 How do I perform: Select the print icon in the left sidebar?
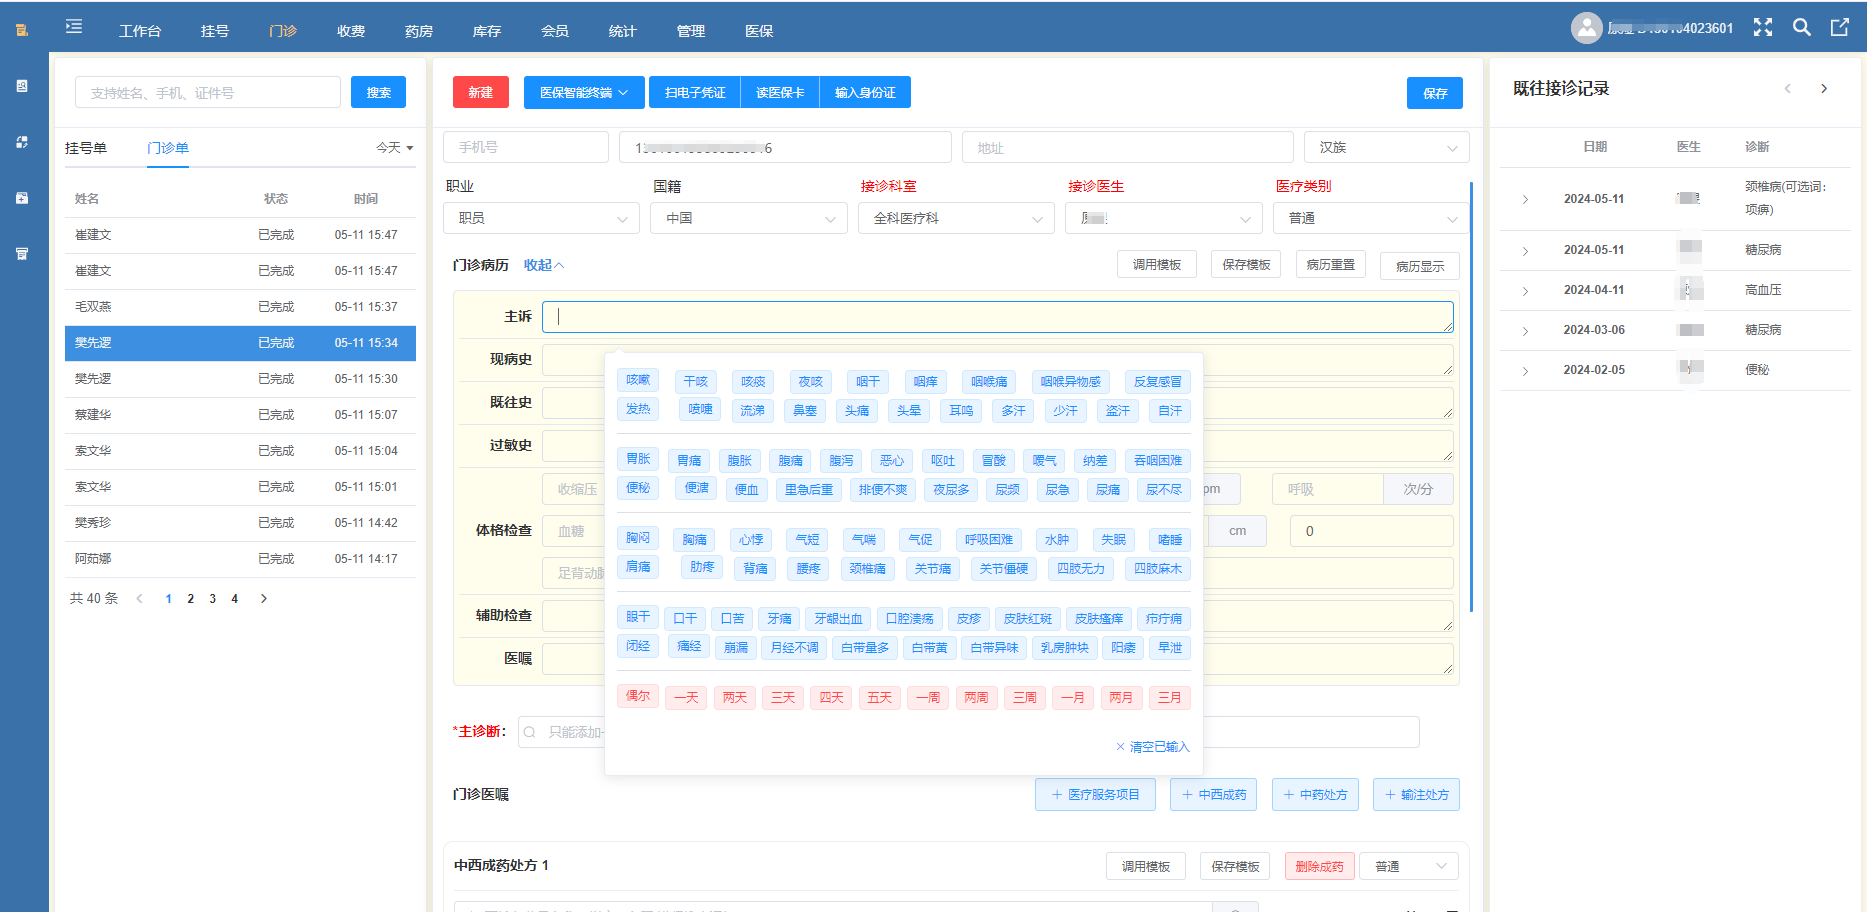[22, 253]
